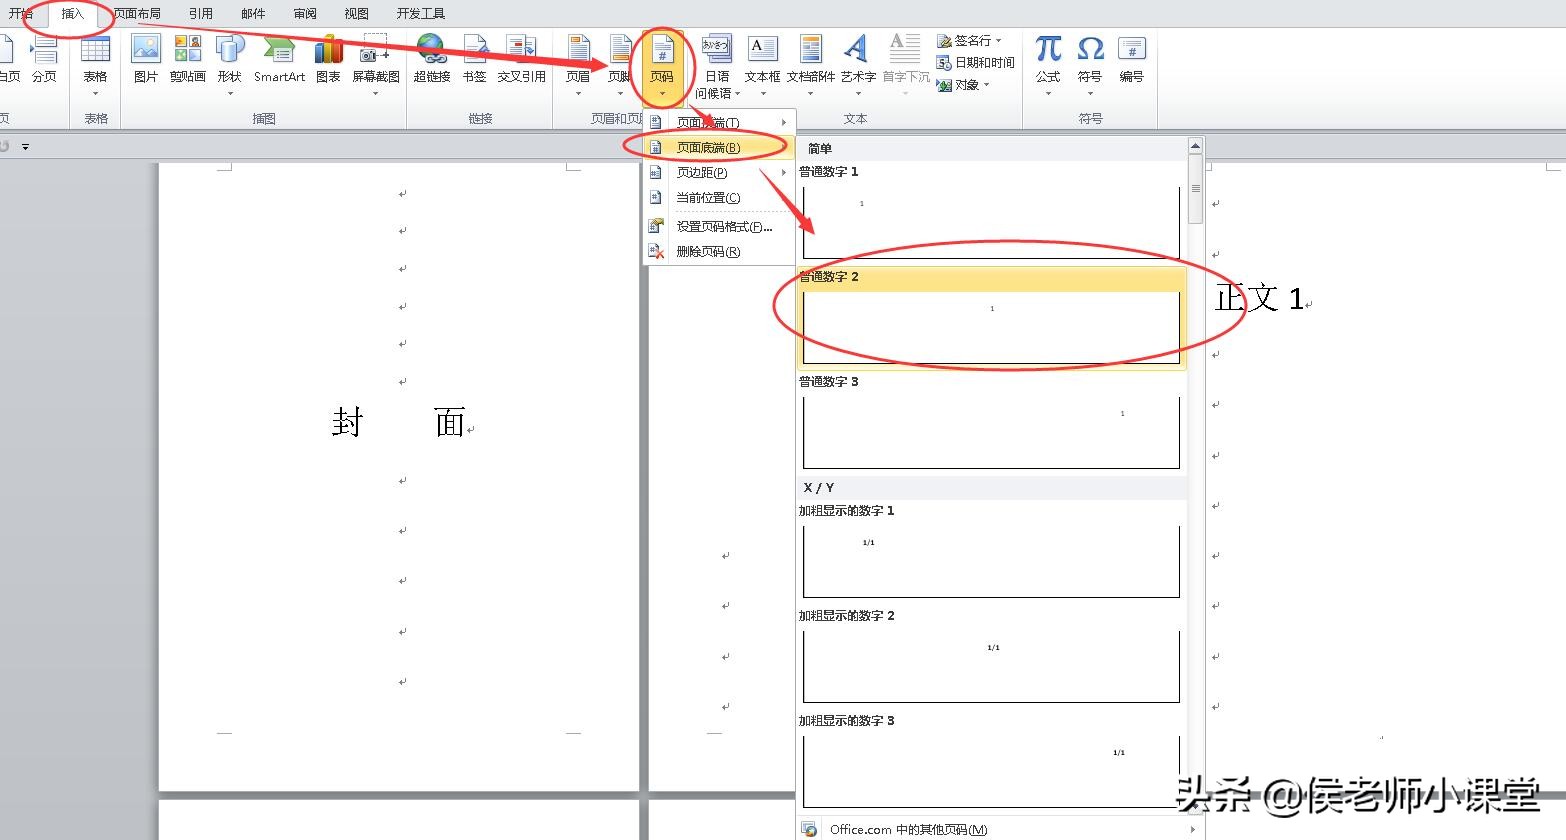Switch to the 开始 tab

(x=21, y=14)
